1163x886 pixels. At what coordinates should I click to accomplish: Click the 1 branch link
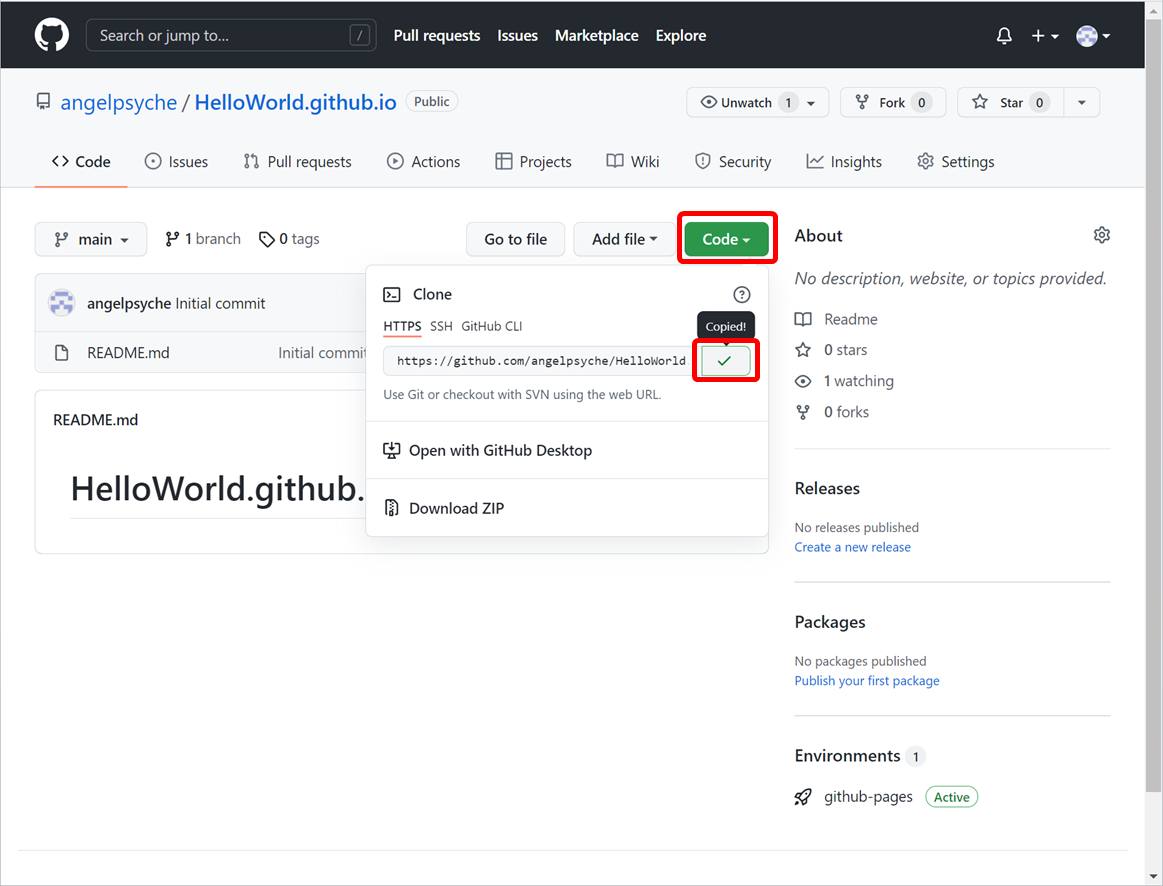tap(203, 239)
